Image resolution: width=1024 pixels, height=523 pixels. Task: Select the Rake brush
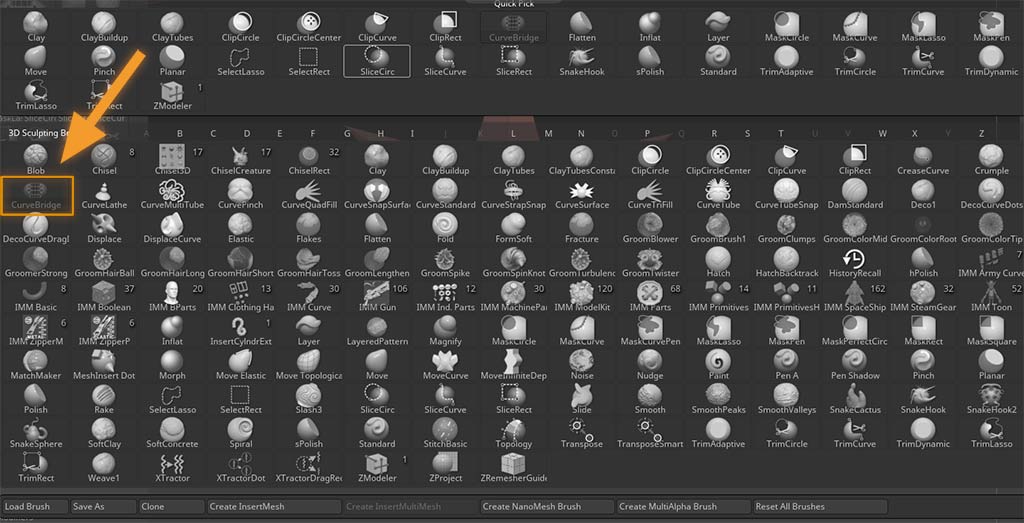pyautogui.click(x=104, y=398)
